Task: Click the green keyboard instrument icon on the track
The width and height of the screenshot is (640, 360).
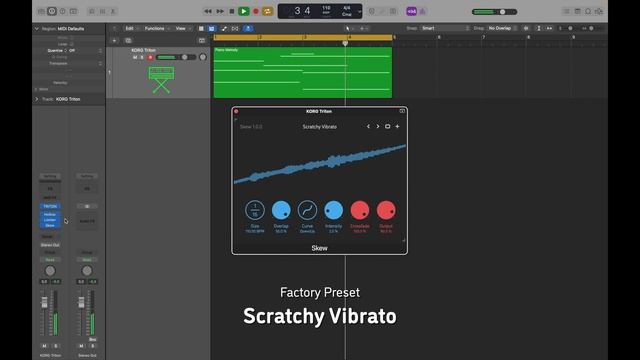Action: click(x=161, y=80)
